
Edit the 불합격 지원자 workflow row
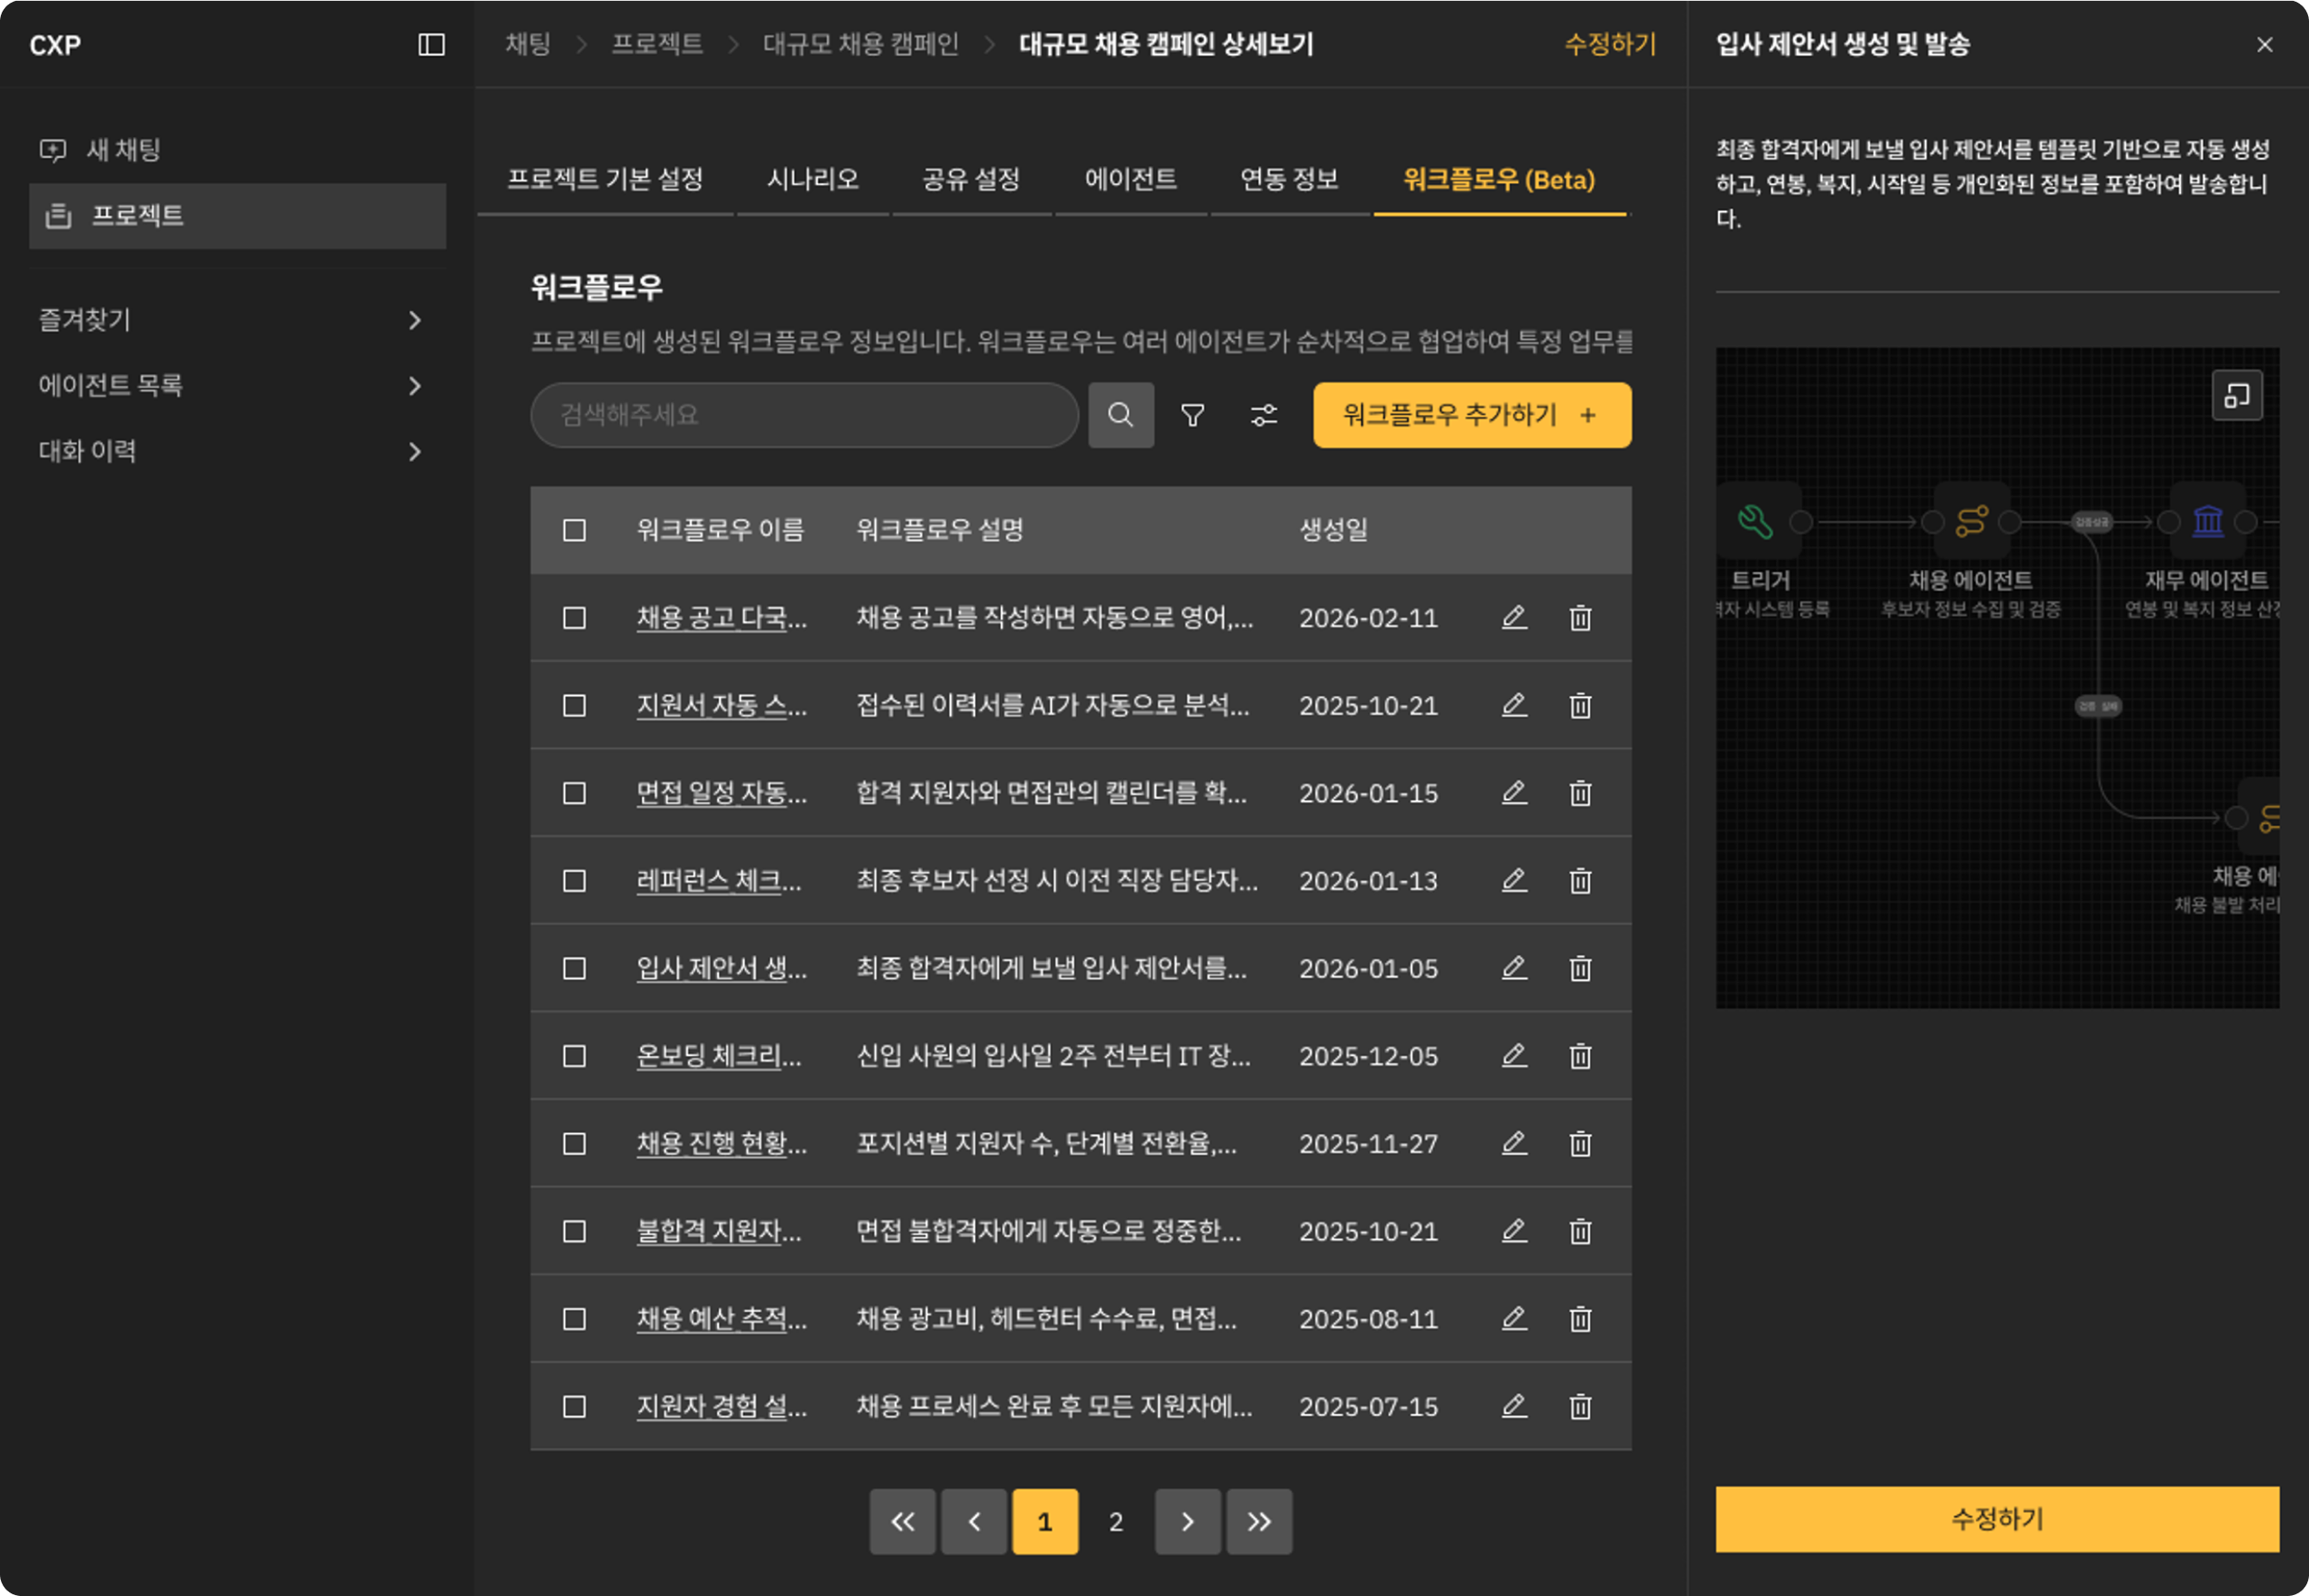[x=1514, y=1231]
